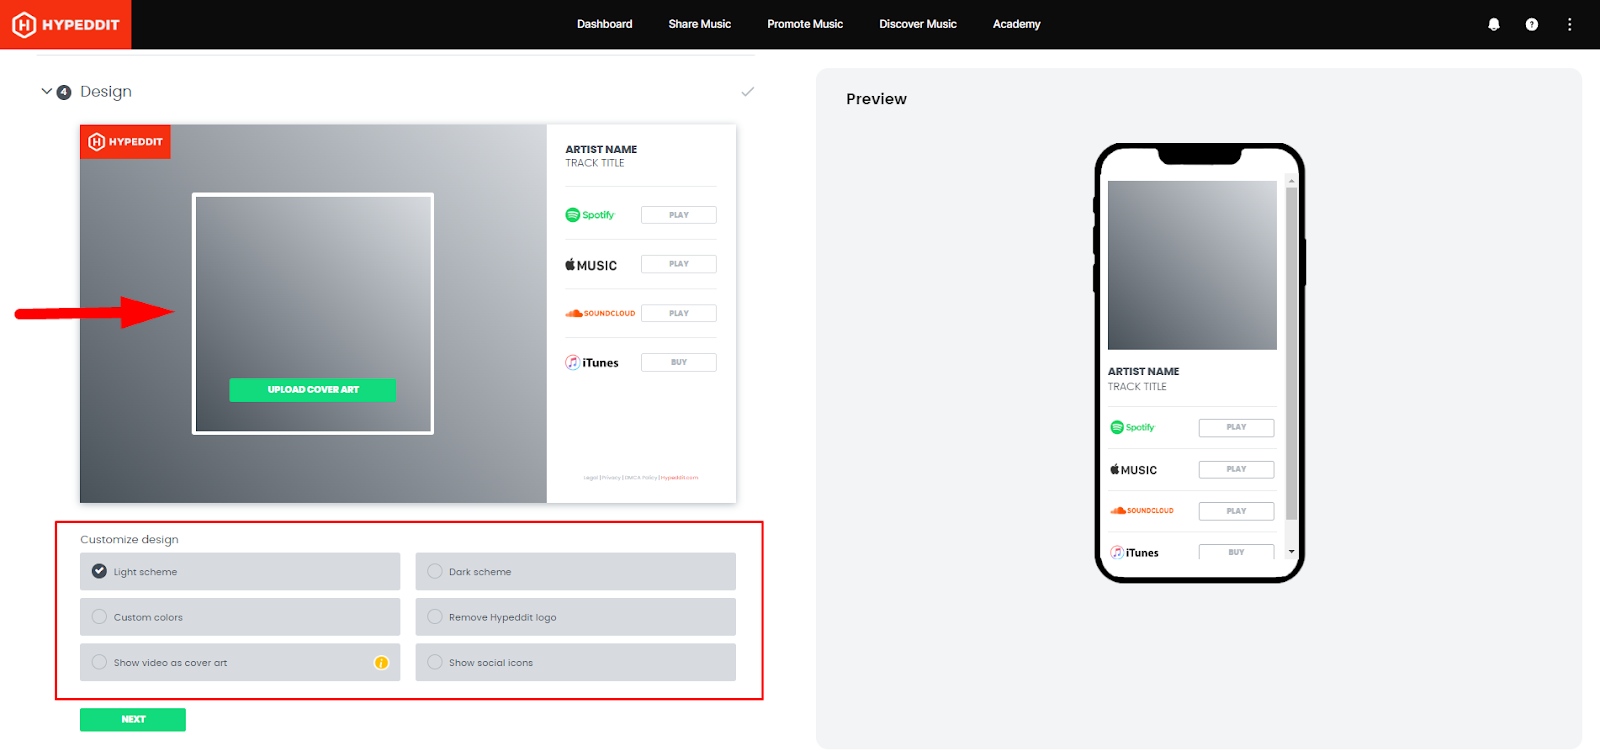
Task: Select the Light scheme option
Action: tap(240, 572)
